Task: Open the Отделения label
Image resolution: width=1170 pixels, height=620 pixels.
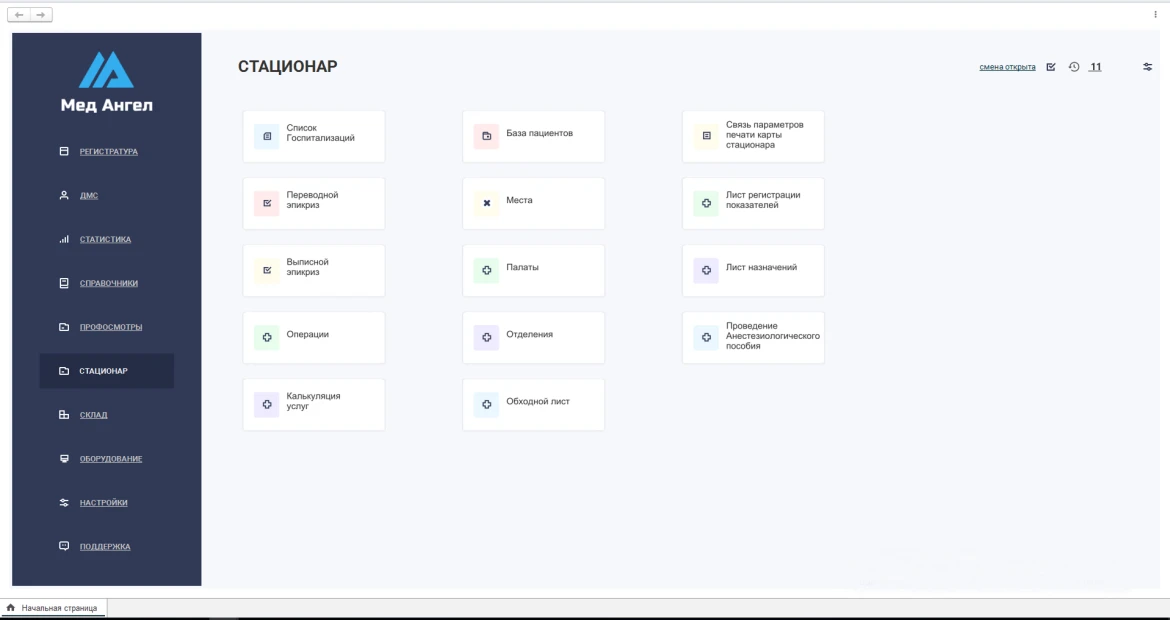Action: tap(530, 334)
